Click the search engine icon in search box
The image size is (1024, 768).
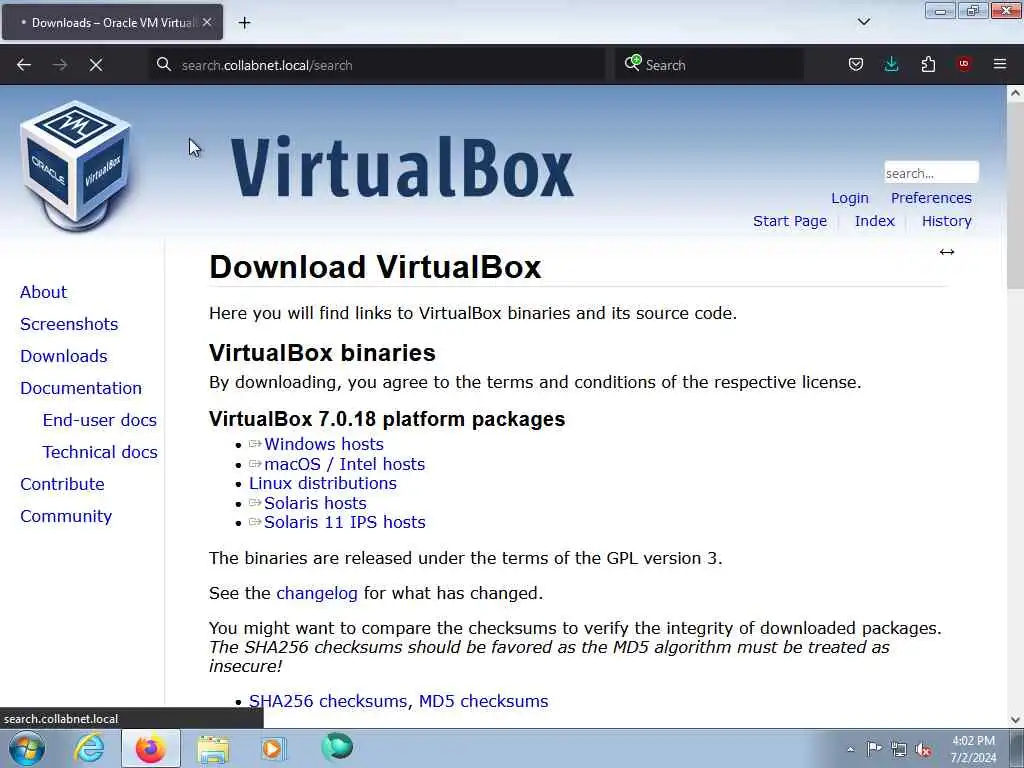pos(632,63)
